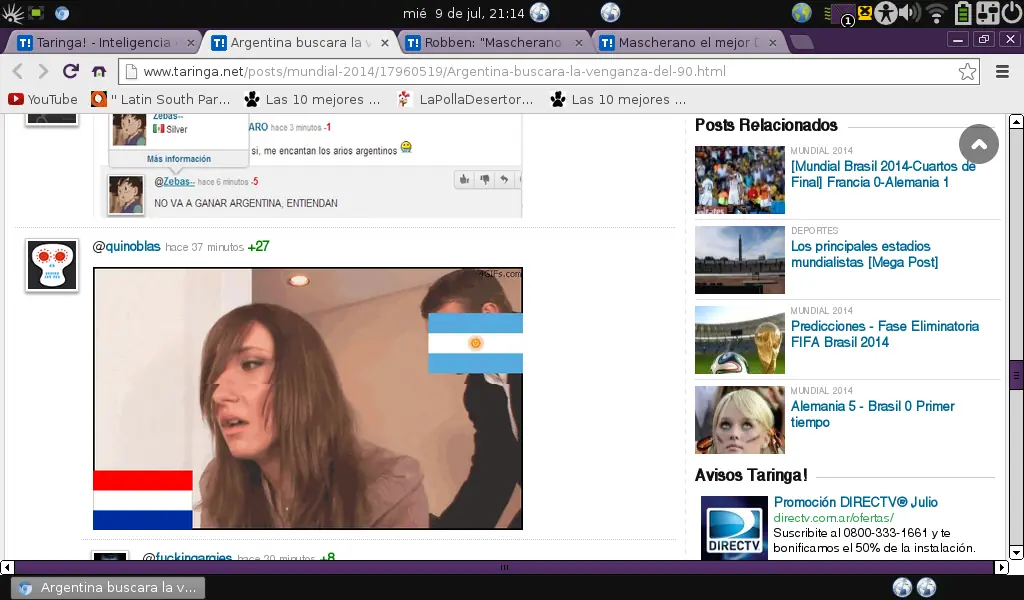Open Los principales estadios mundialistas post
The image size is (1024, 600).
tap(865, 254)
